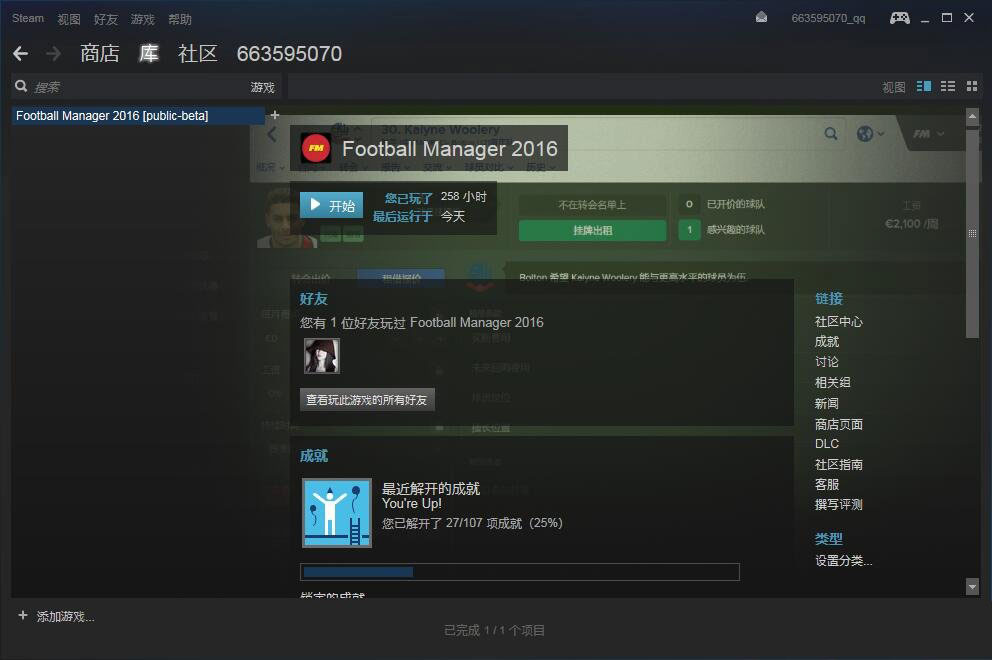Open the 好友 menu
Screen dimensions: 992x660
click(106, 19)
